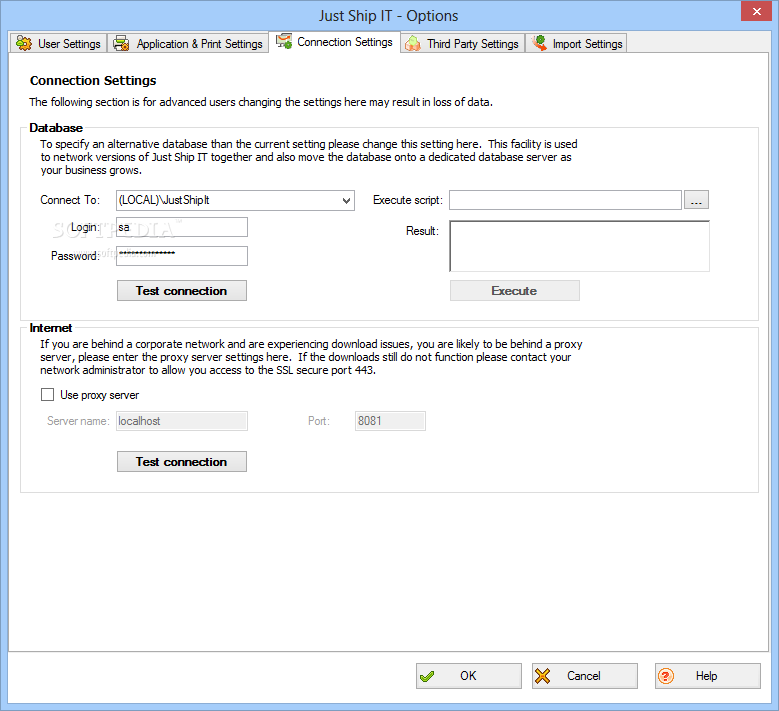Screen dimensions: 779x711
Task: Click the Execute script text field
Action: pos(565,200)
